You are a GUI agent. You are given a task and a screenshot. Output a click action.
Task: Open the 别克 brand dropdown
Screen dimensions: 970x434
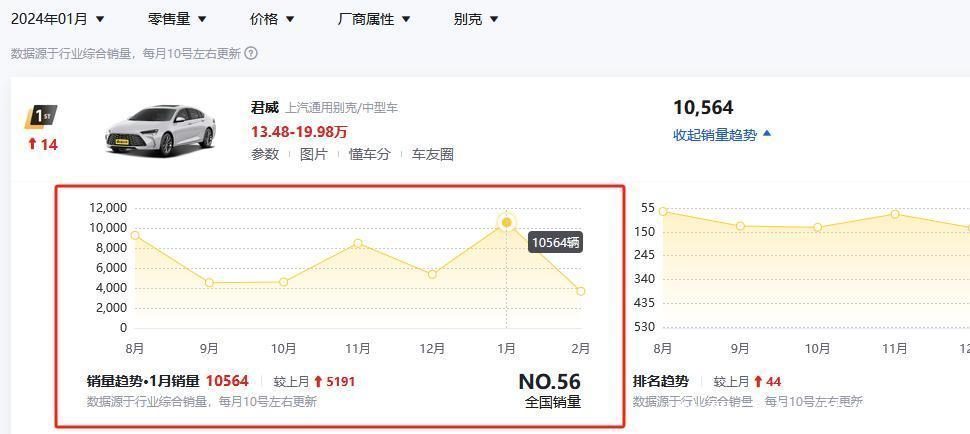(x=476, y=19)
